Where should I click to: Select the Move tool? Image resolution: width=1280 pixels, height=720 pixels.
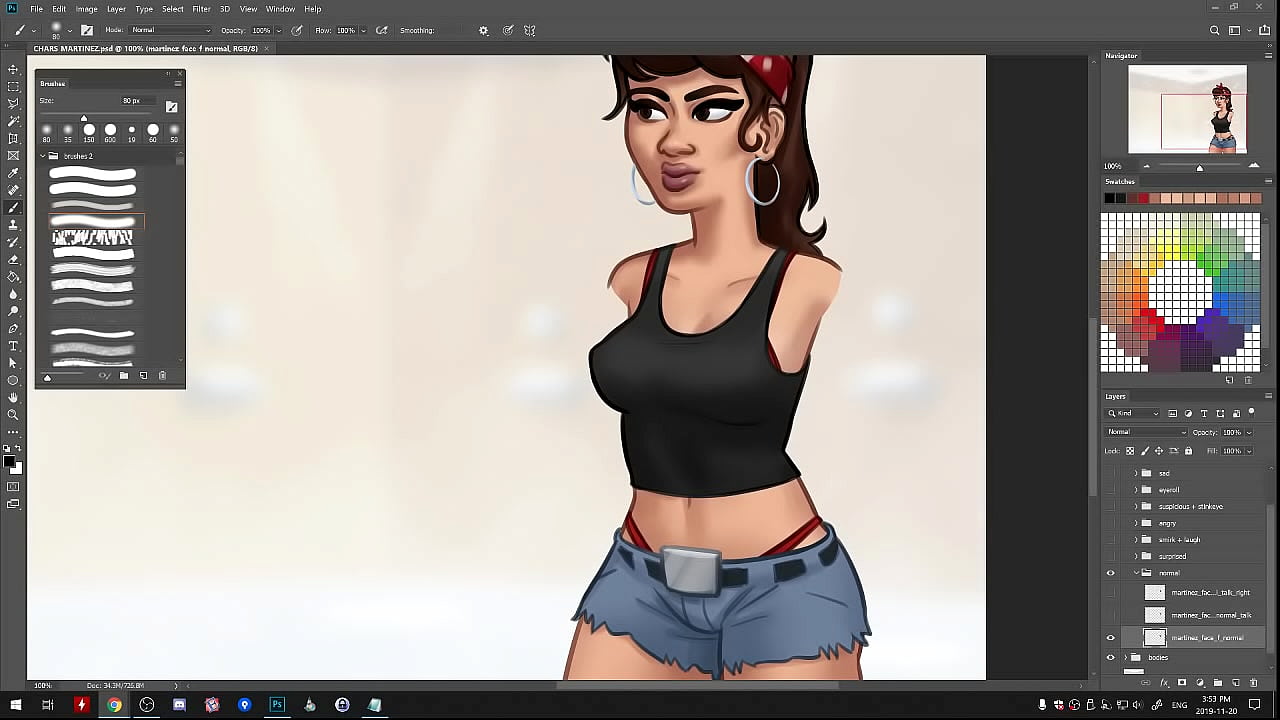[13, 69]
